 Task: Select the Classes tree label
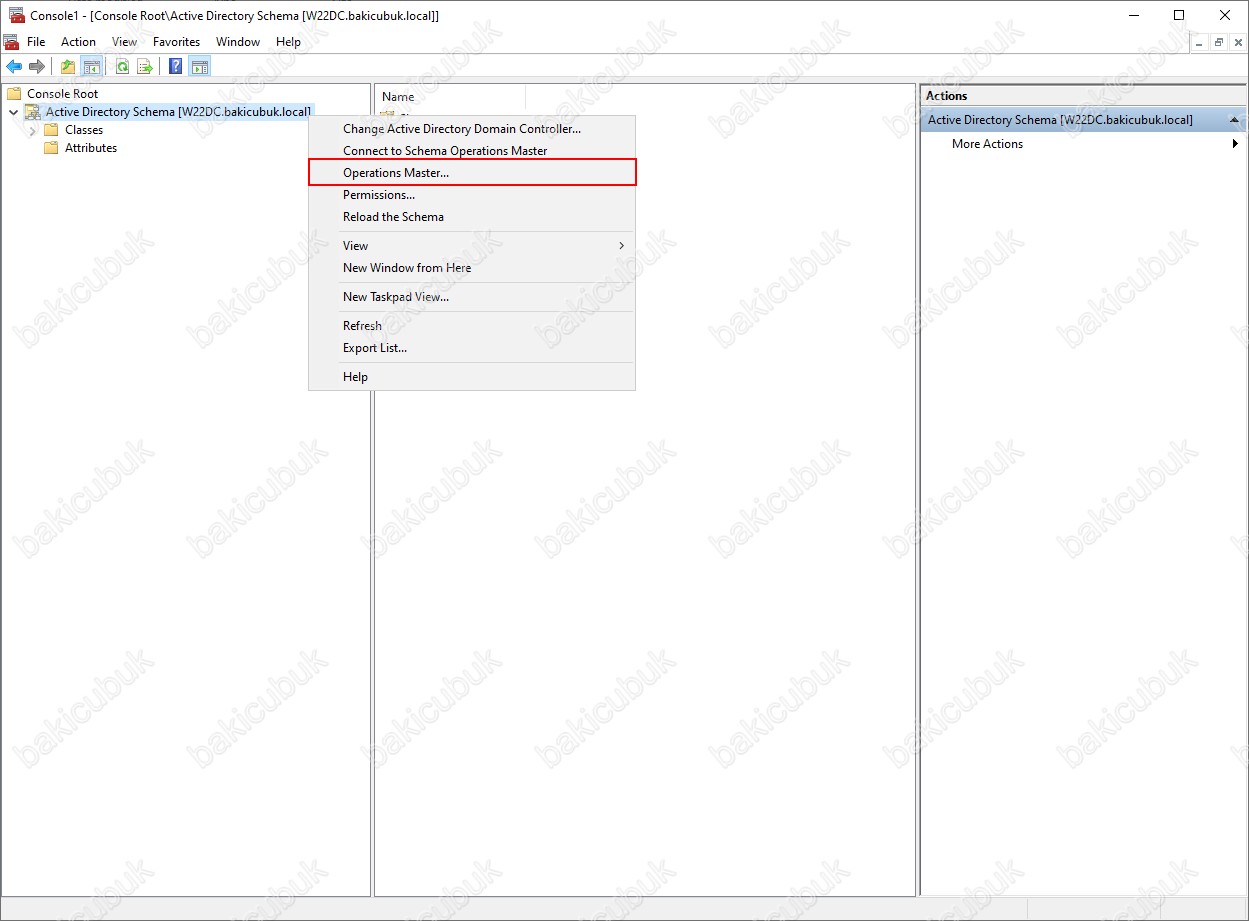[84, 130]
